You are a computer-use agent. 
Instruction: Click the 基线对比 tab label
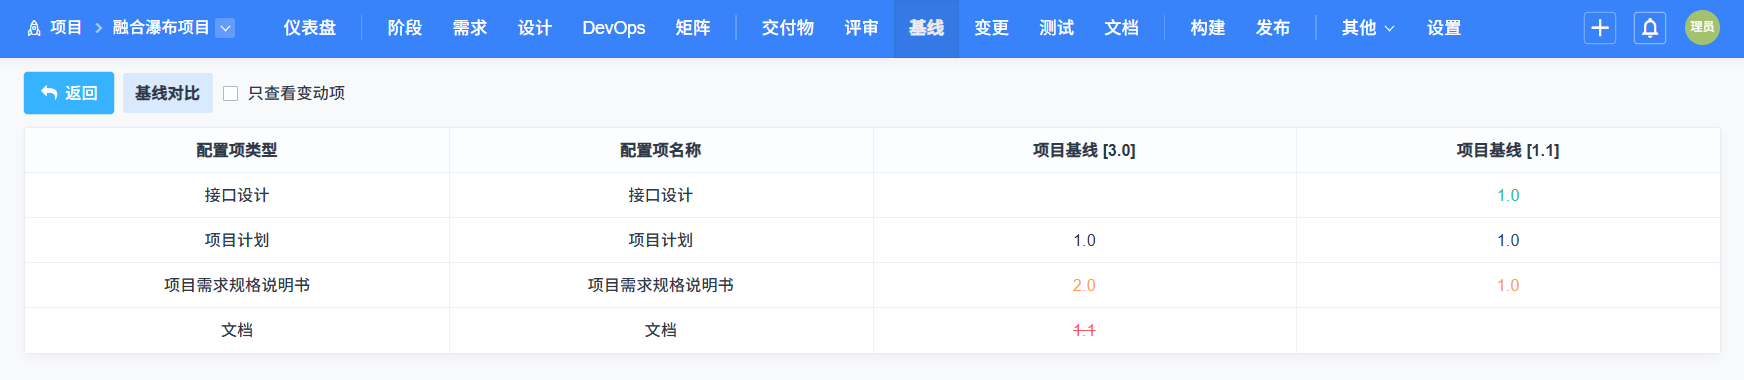(x=167, y=93)
